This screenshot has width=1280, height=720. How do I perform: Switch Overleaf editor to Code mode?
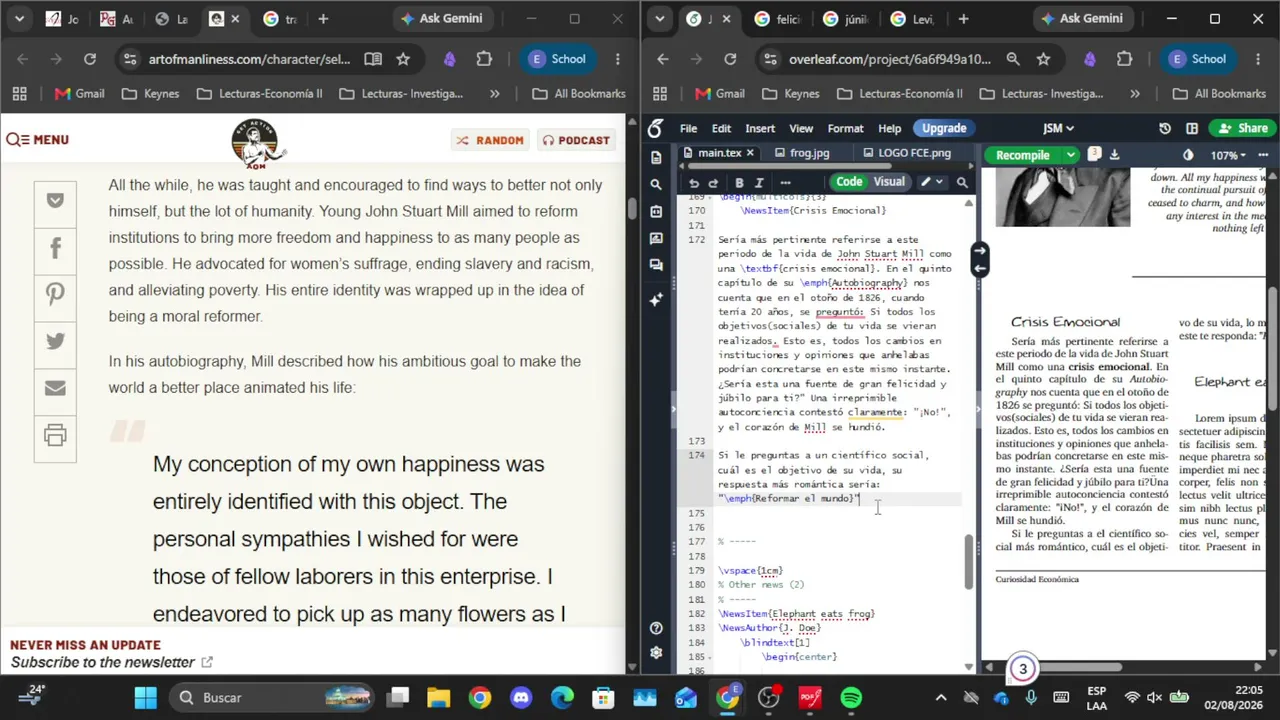click(849, 182)
